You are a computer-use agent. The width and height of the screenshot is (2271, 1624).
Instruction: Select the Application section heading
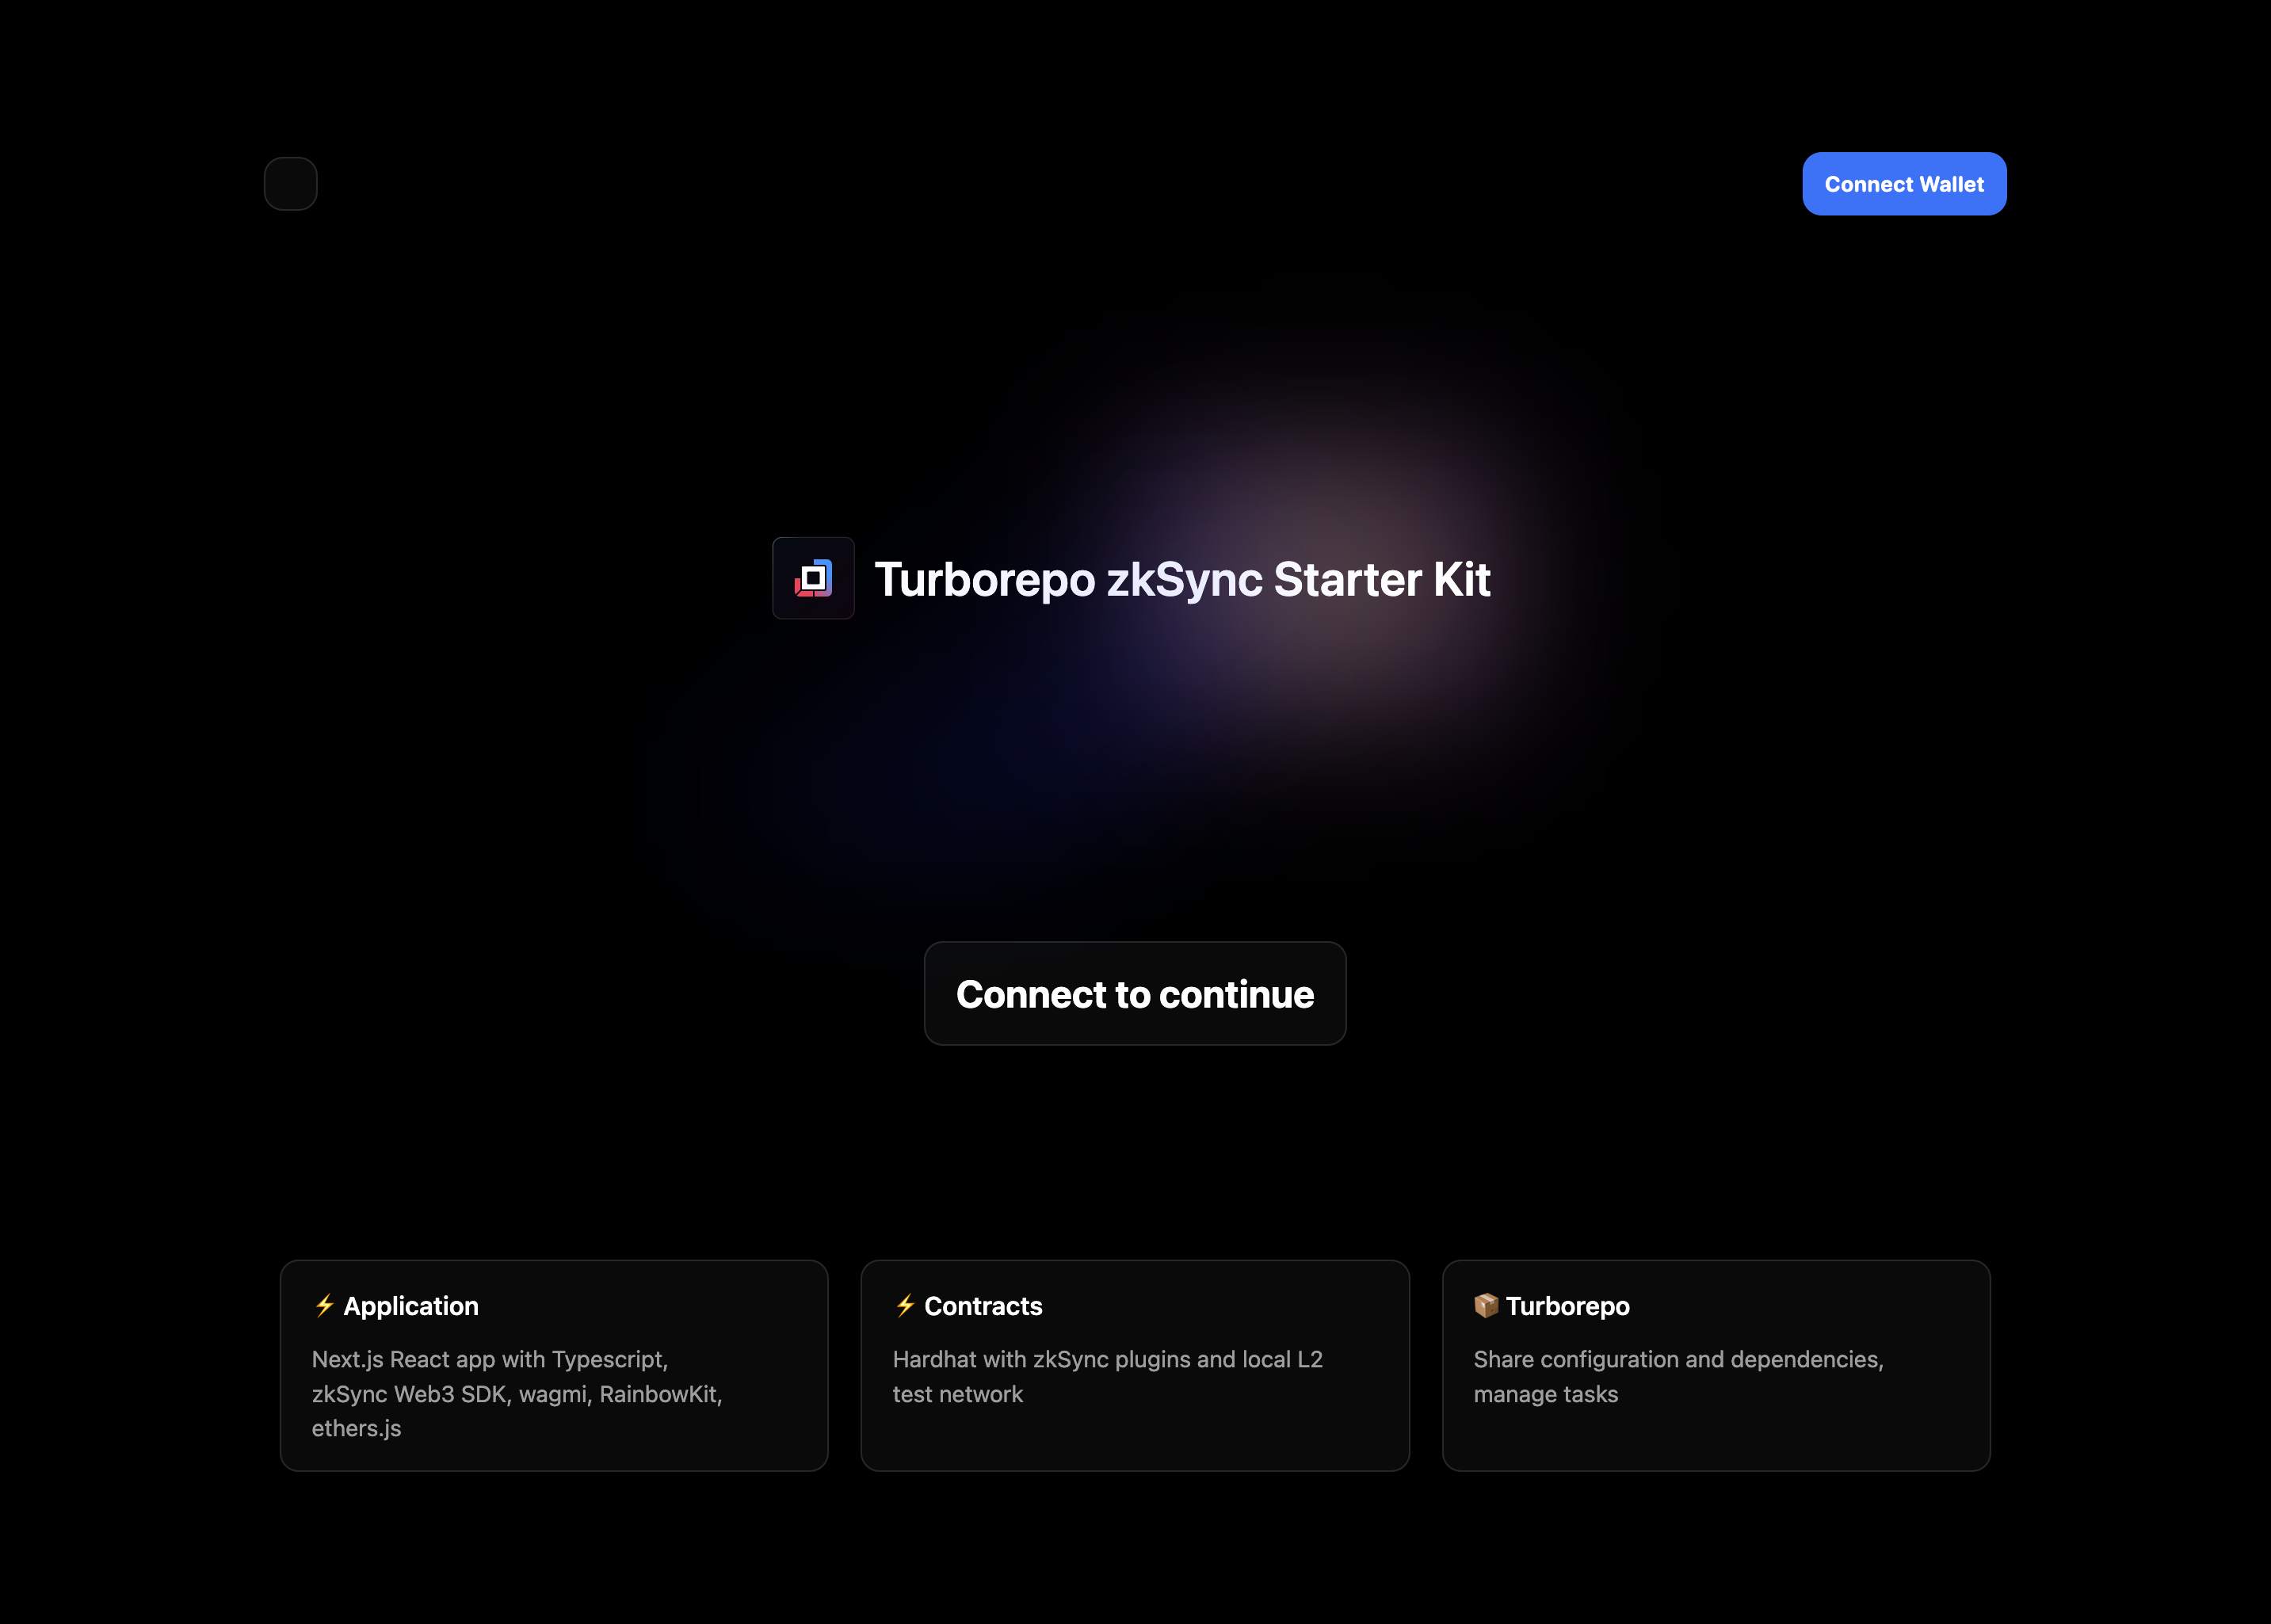pos(412,1305)
